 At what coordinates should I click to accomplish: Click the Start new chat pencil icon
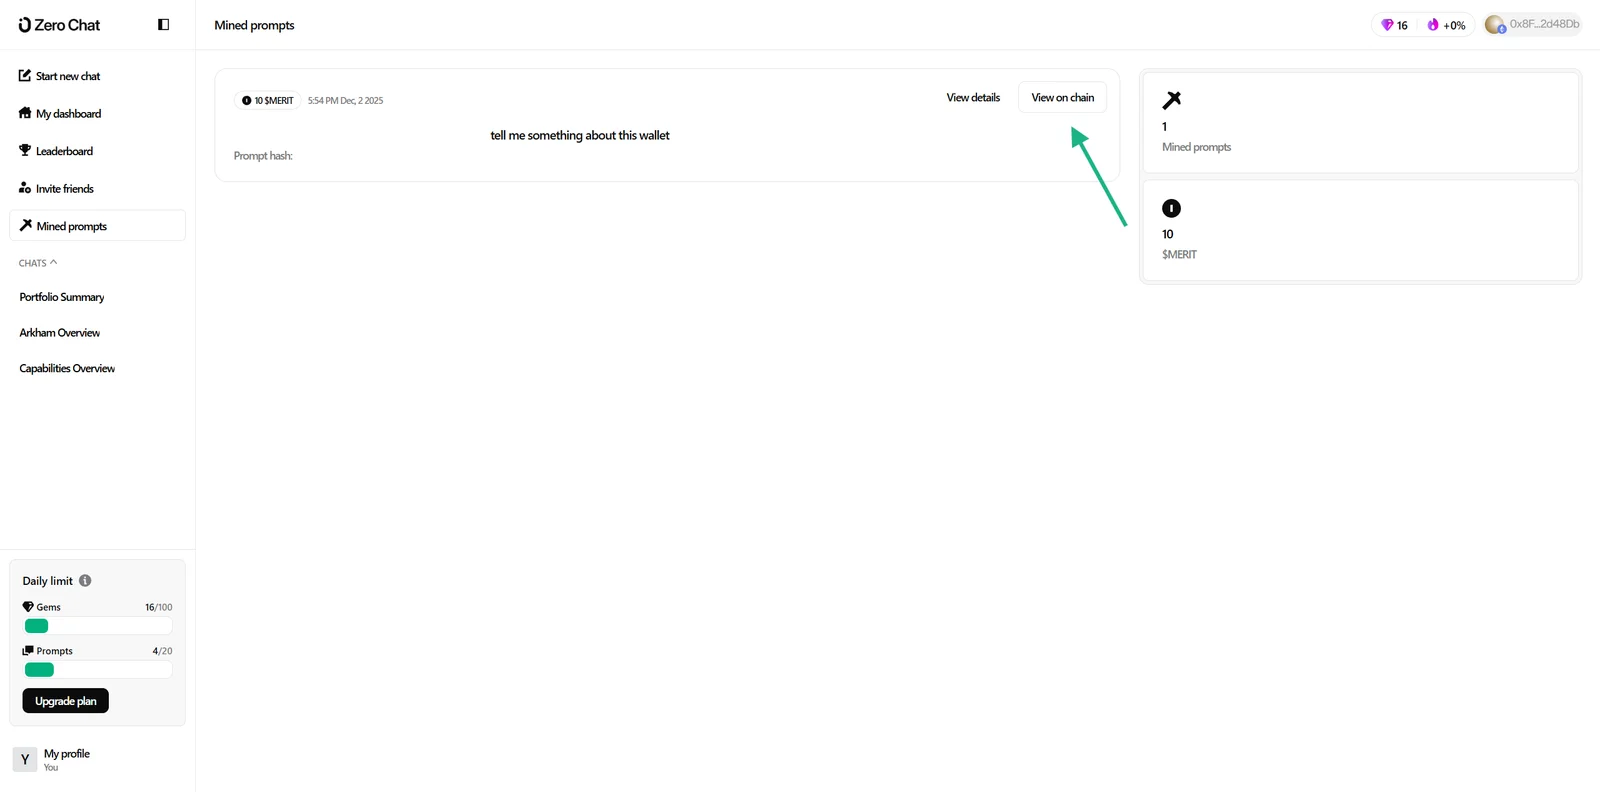[x=25, y=75]
